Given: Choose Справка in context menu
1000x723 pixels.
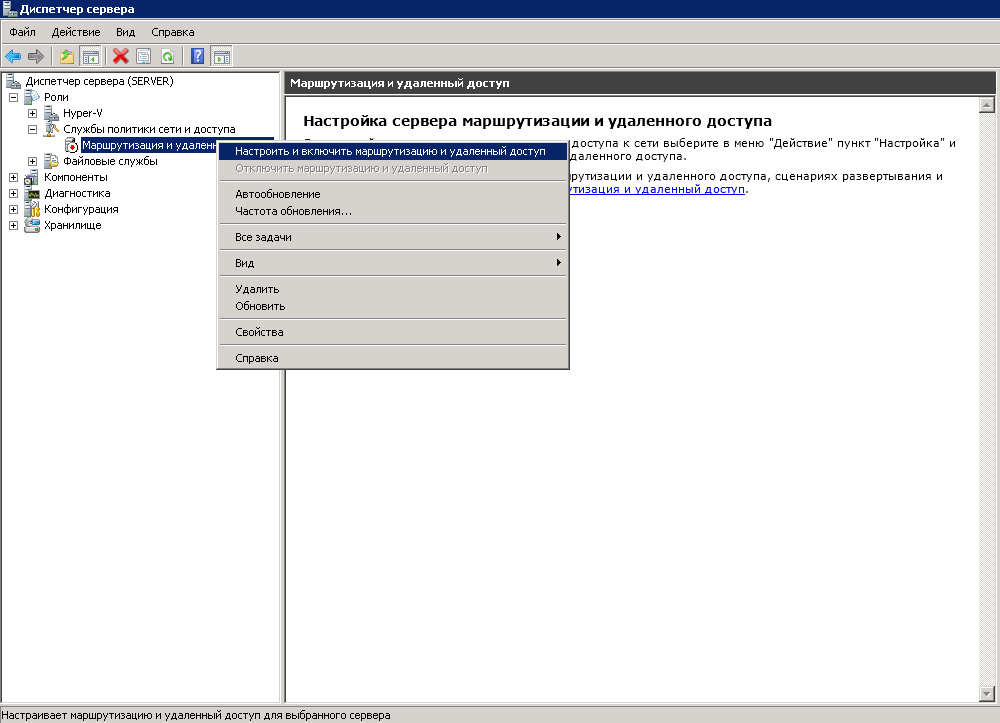Looking at the screenshot, I should pyautogui.click(x=393, y=358).
